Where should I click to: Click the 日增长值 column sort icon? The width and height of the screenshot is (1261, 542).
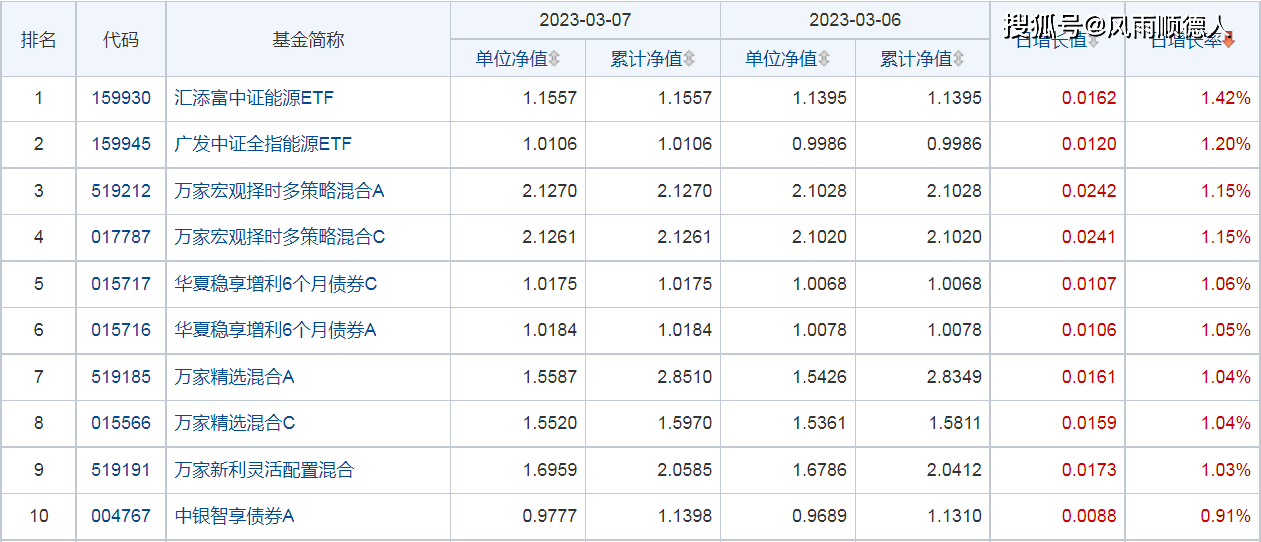point(1093,41)
